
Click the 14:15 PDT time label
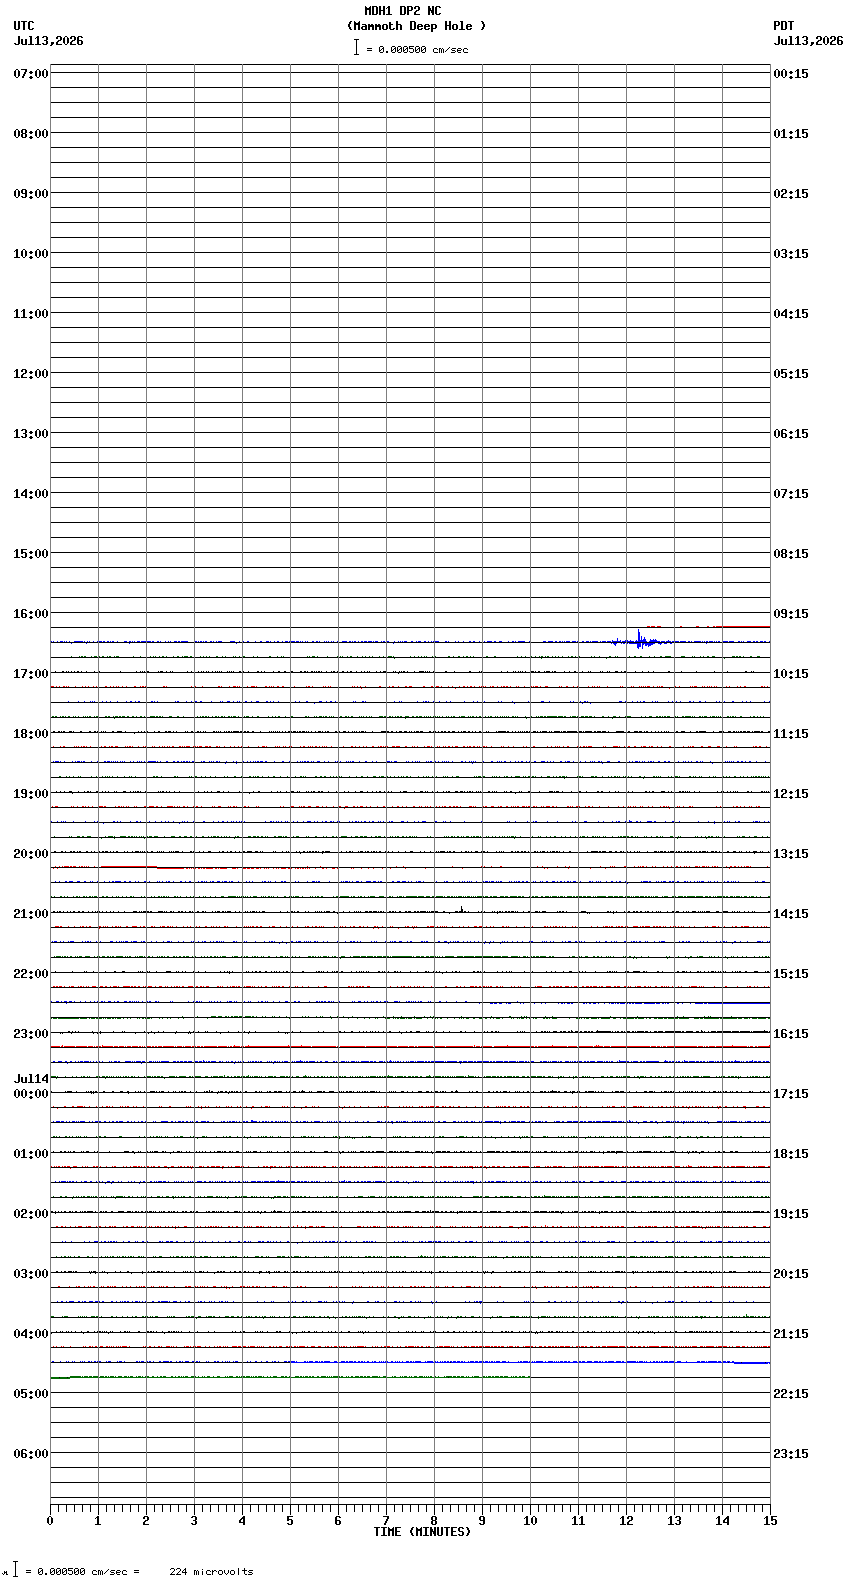[791, 914]
